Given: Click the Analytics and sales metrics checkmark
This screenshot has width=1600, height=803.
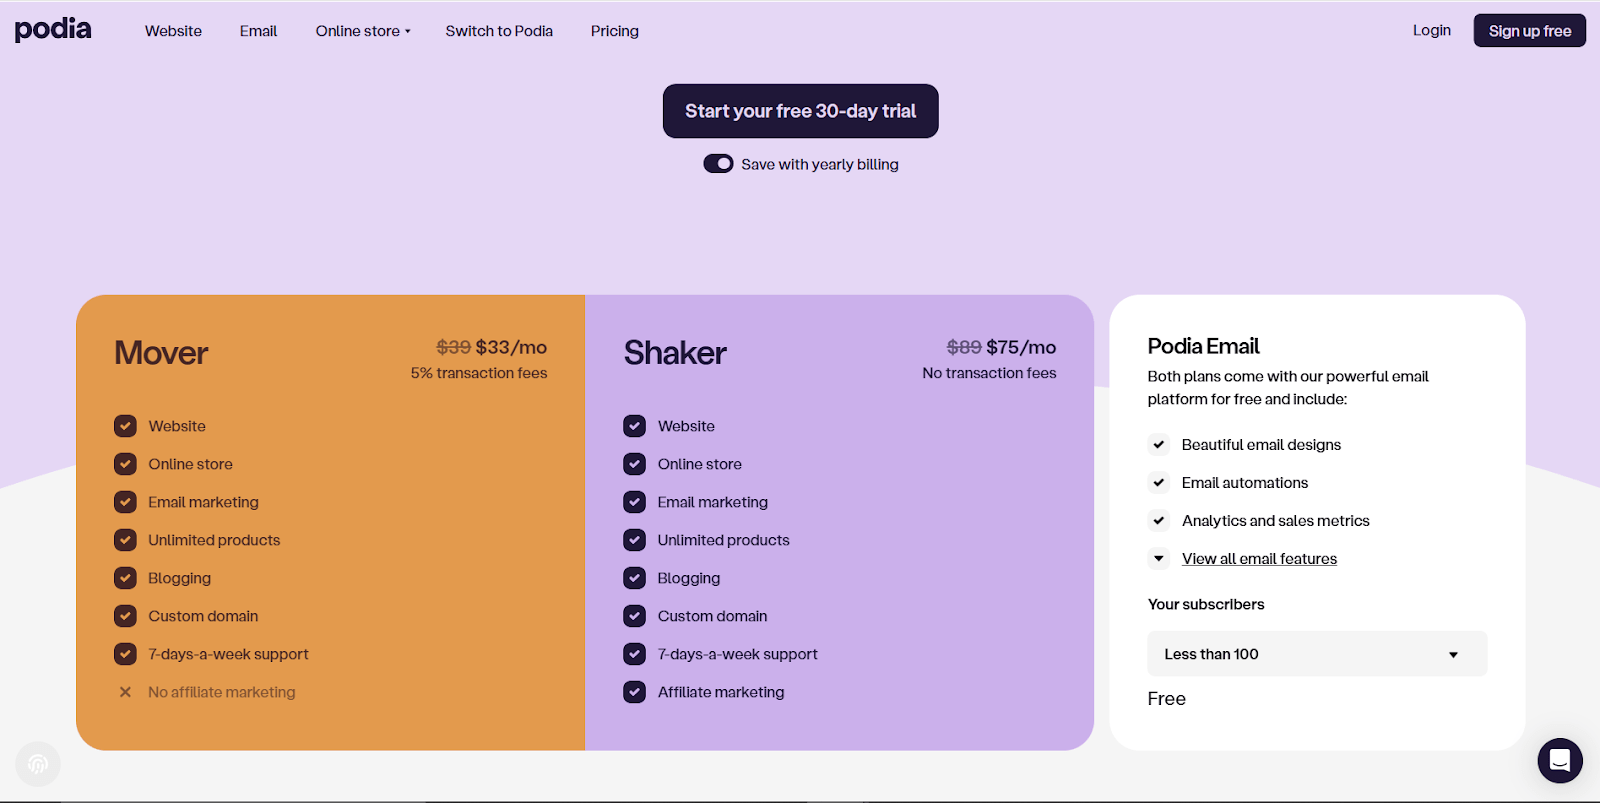Looking at the screenshot, I should pos(1159,521).
